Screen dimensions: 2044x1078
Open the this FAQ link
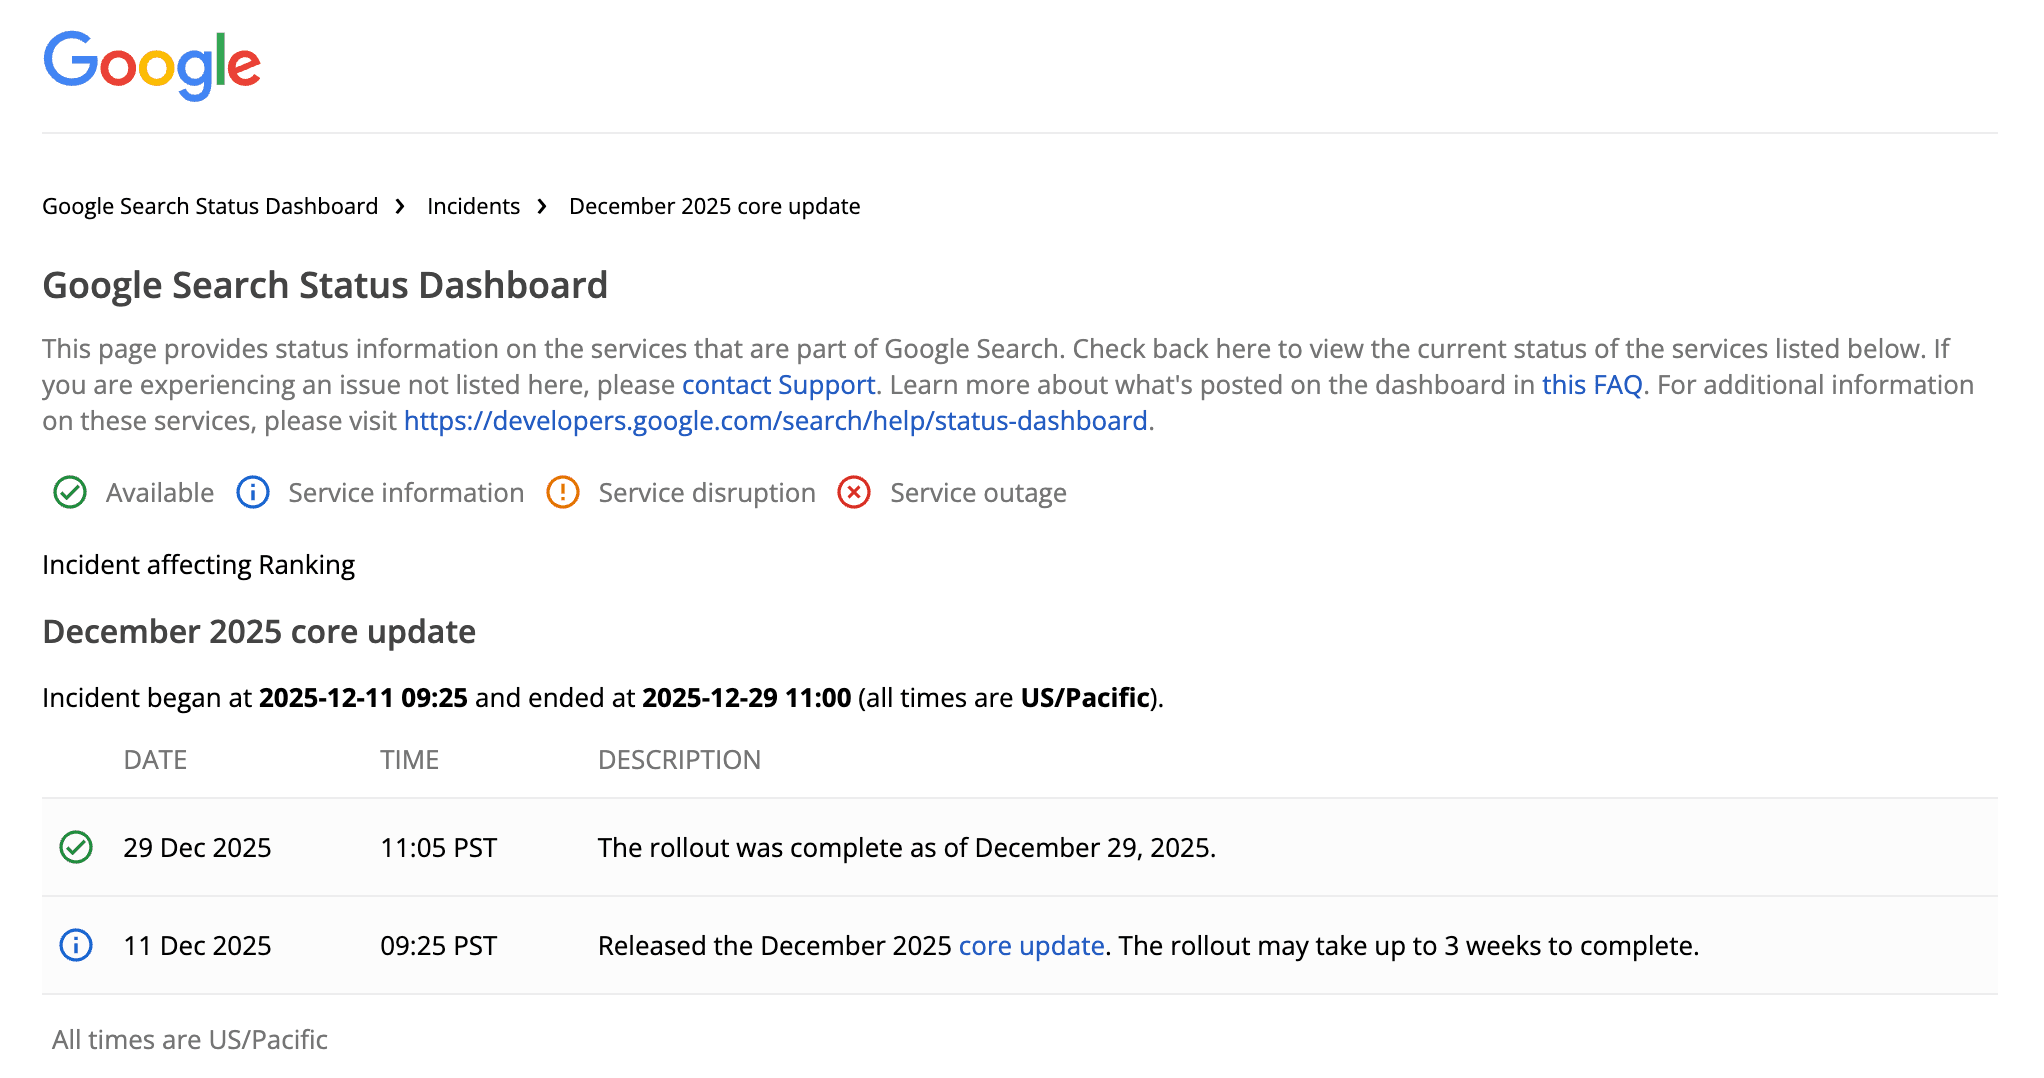(x=1593, y=384)
